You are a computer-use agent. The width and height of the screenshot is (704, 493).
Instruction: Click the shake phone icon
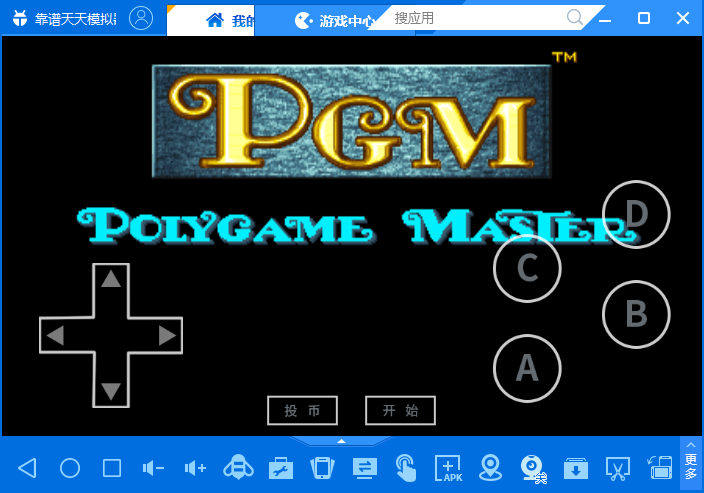(322, 468)
